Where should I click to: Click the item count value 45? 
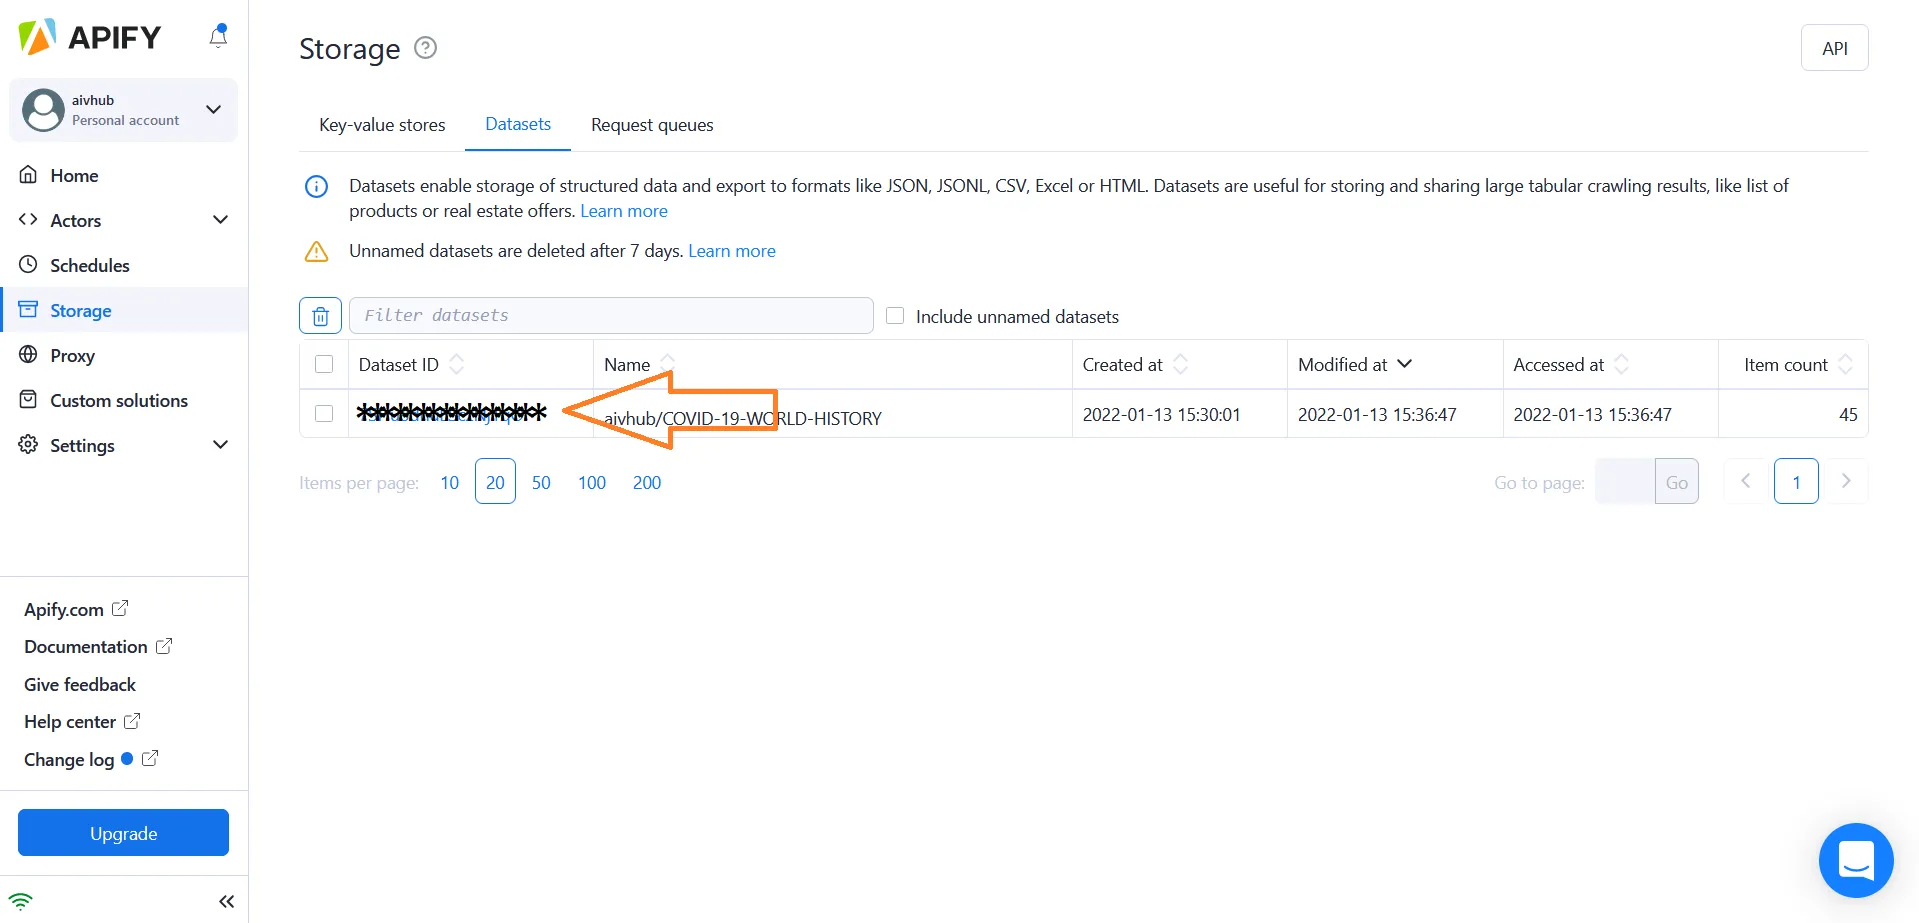[1848, 415]
